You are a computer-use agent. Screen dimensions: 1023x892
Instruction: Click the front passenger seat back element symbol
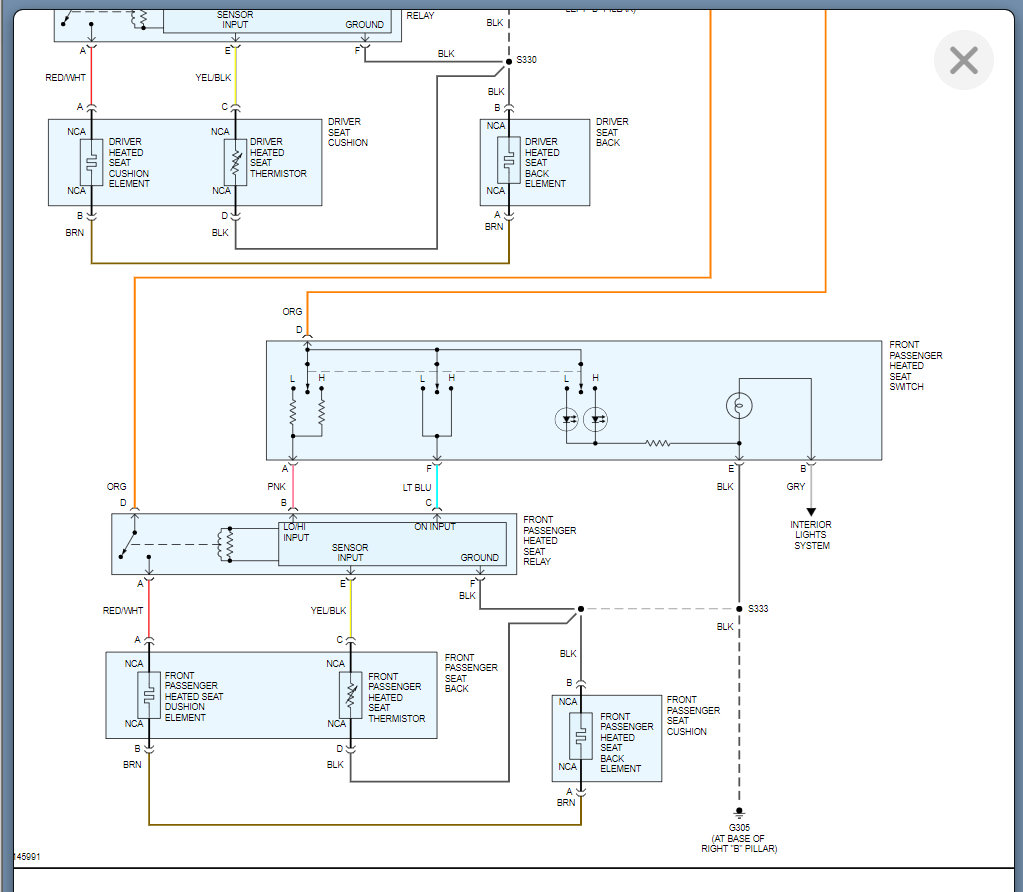(x=581, y=737)
